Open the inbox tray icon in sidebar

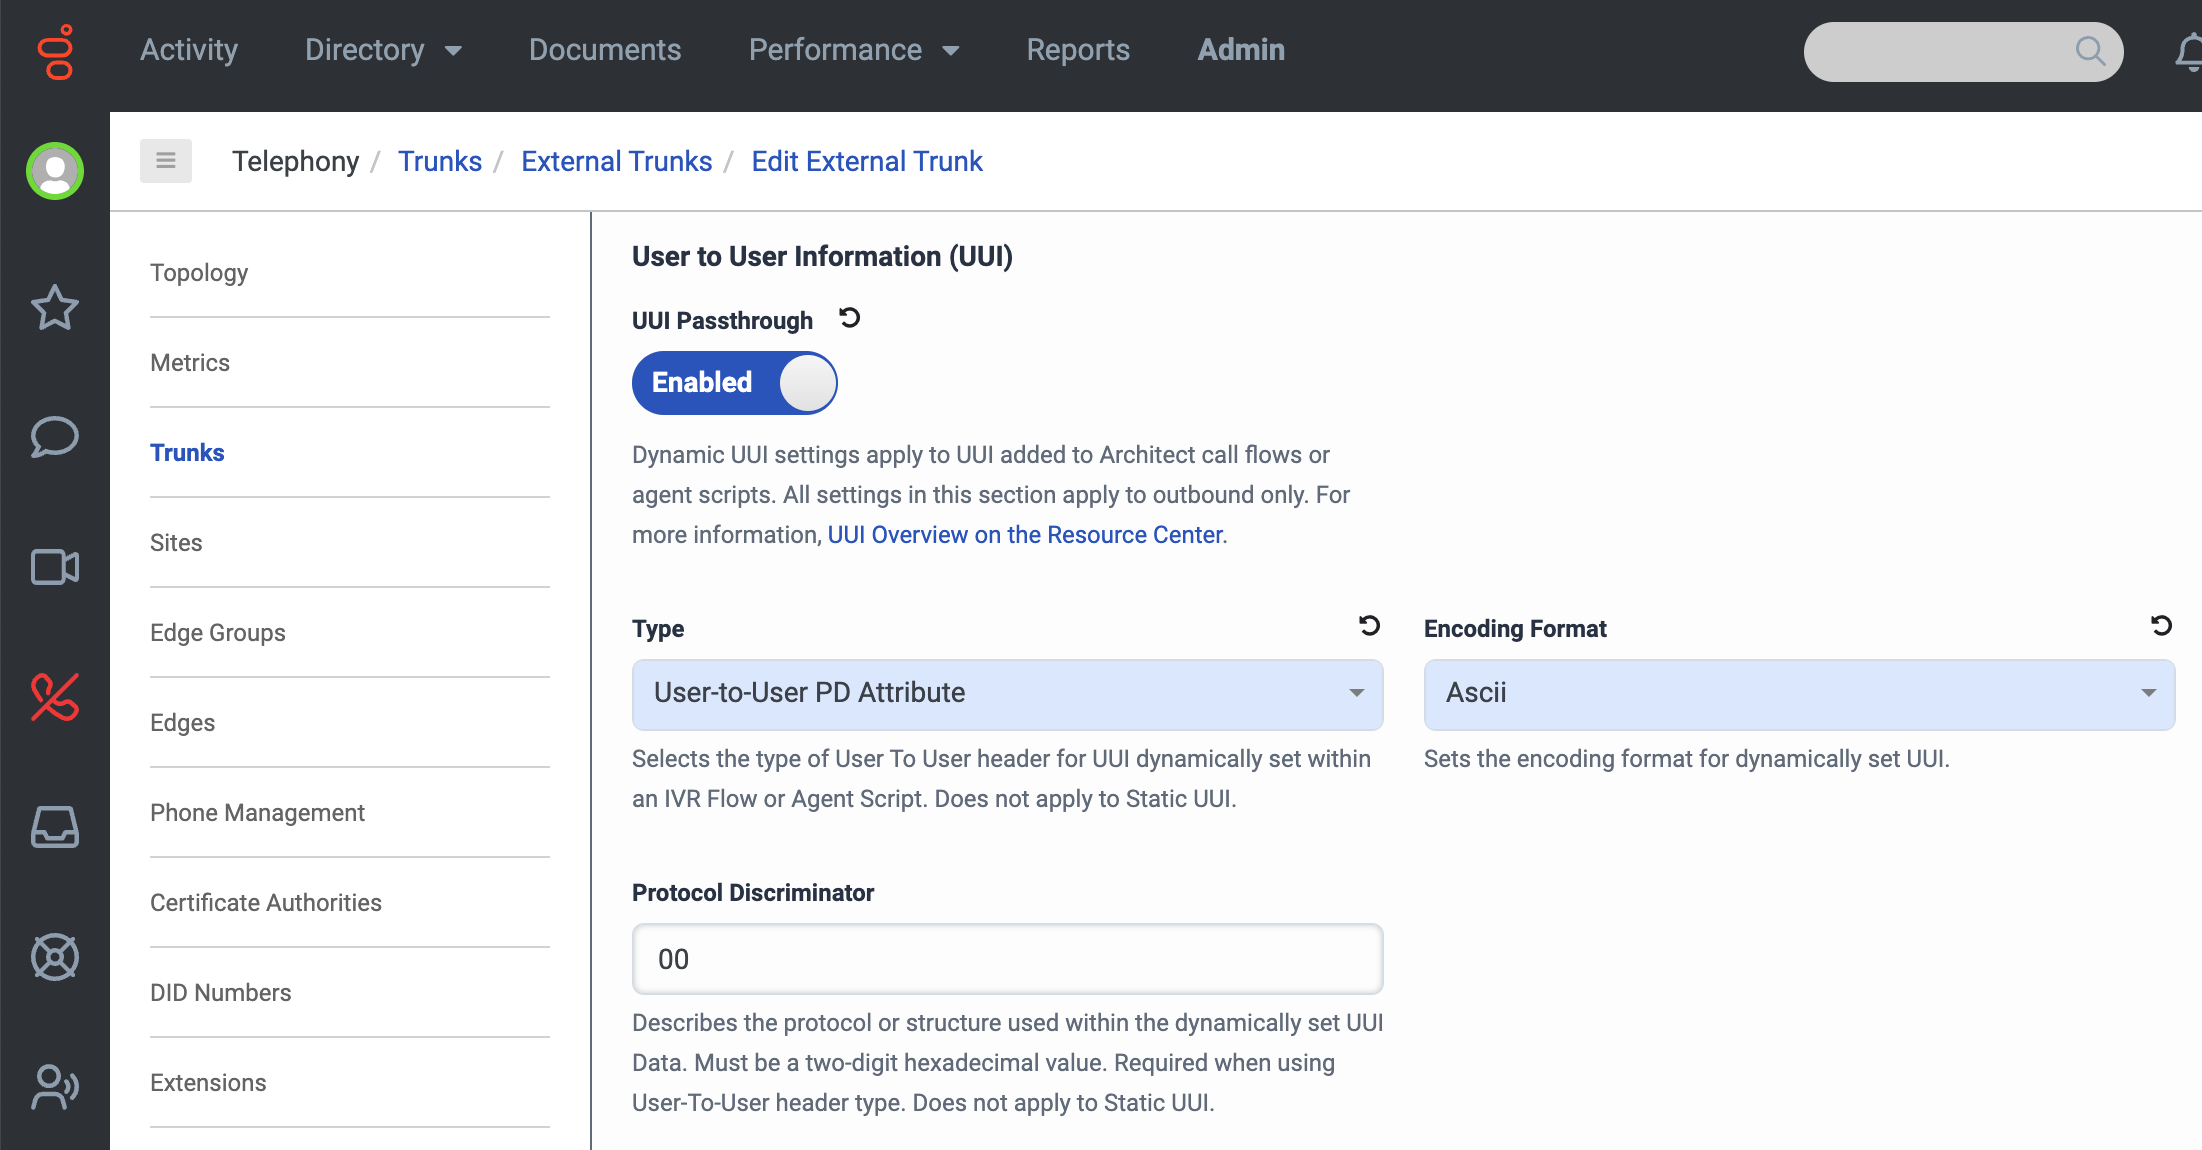tap(54, 827)
